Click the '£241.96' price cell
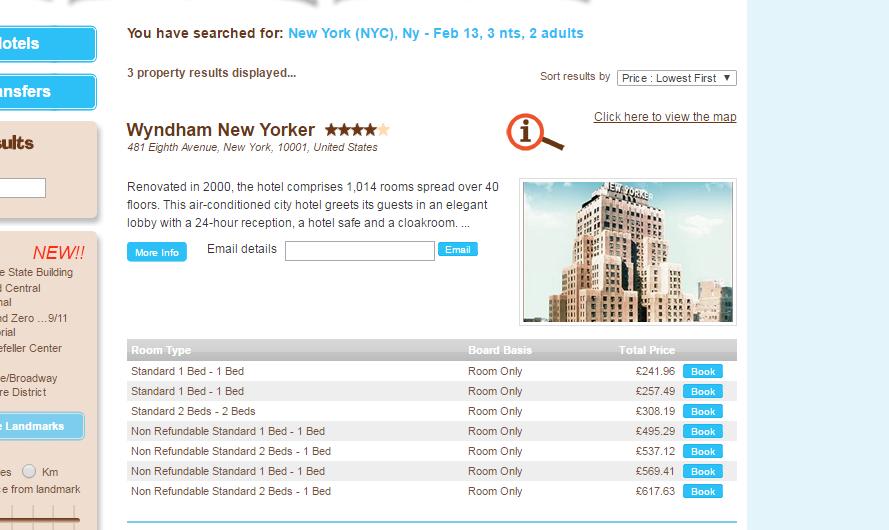The image size is (889, 530). [x=655, y=371]
